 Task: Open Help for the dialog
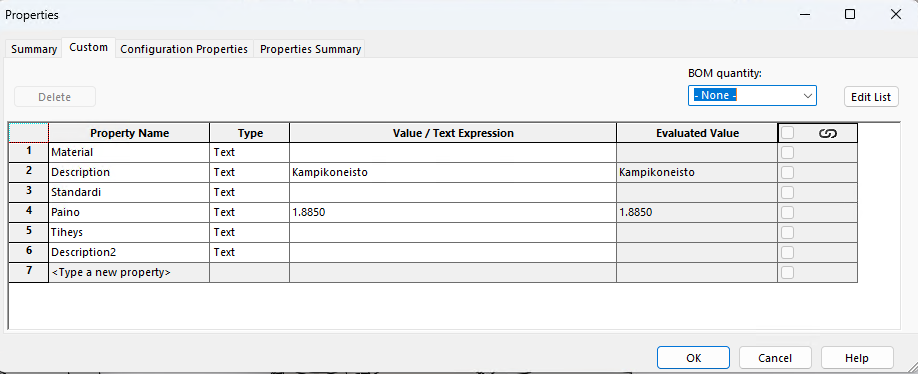pyautogui.click(x=857, y=358)
